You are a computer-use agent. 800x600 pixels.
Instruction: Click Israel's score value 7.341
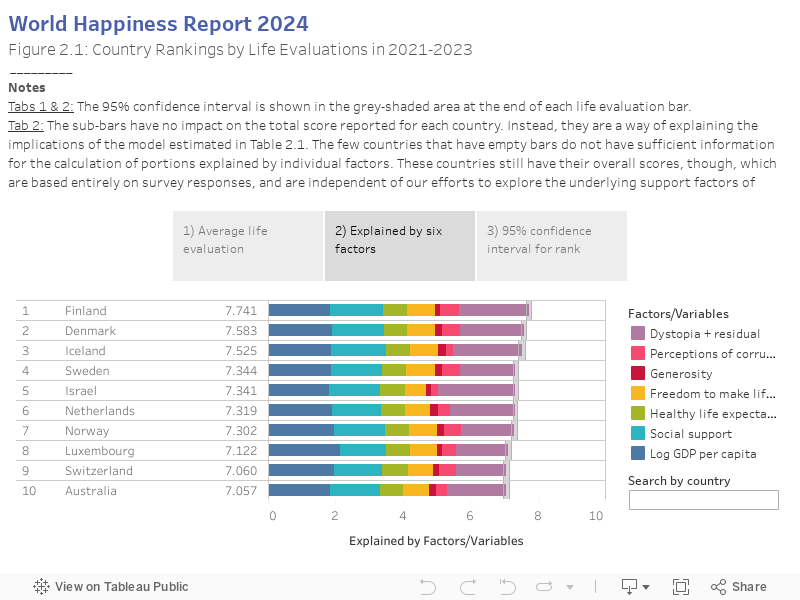coord(241,391)
